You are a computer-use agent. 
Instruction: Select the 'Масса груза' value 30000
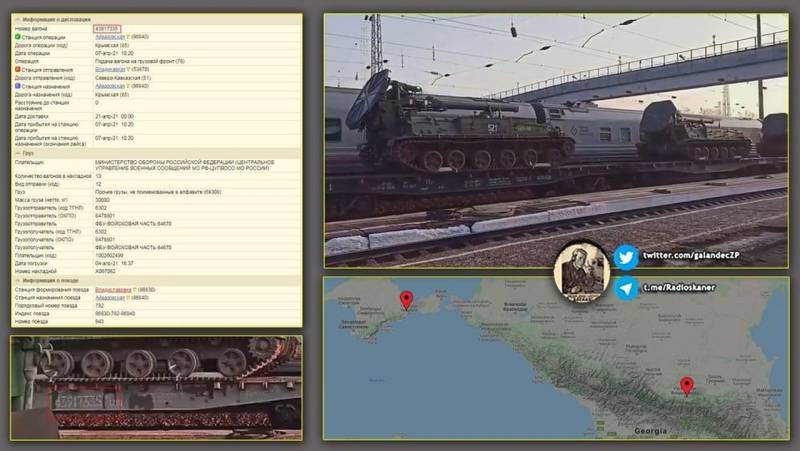click(102, 200)
